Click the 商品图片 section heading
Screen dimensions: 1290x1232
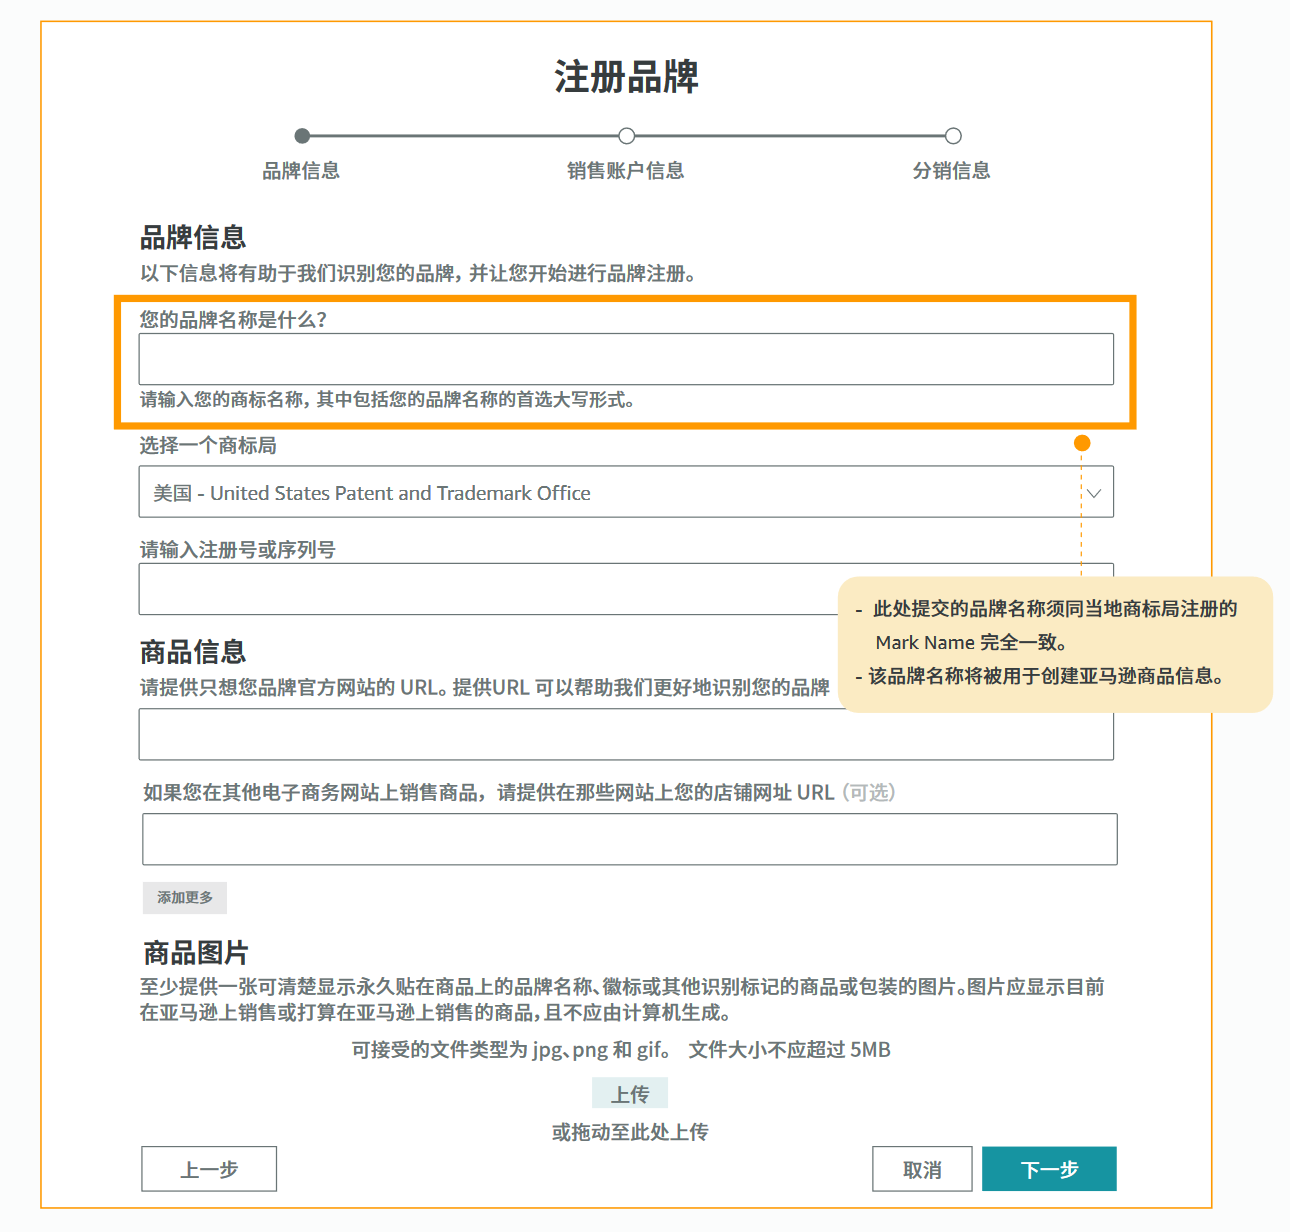[196, 952]
